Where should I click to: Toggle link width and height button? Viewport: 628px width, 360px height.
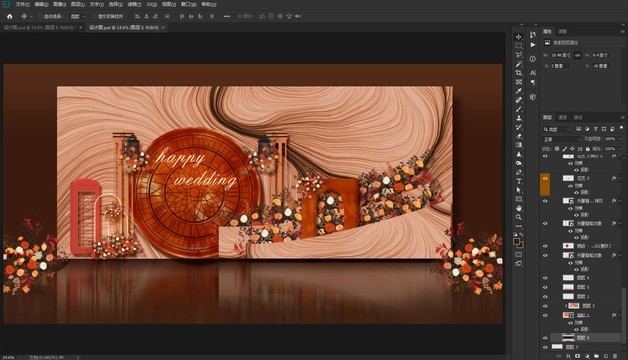tap(577, 55)
